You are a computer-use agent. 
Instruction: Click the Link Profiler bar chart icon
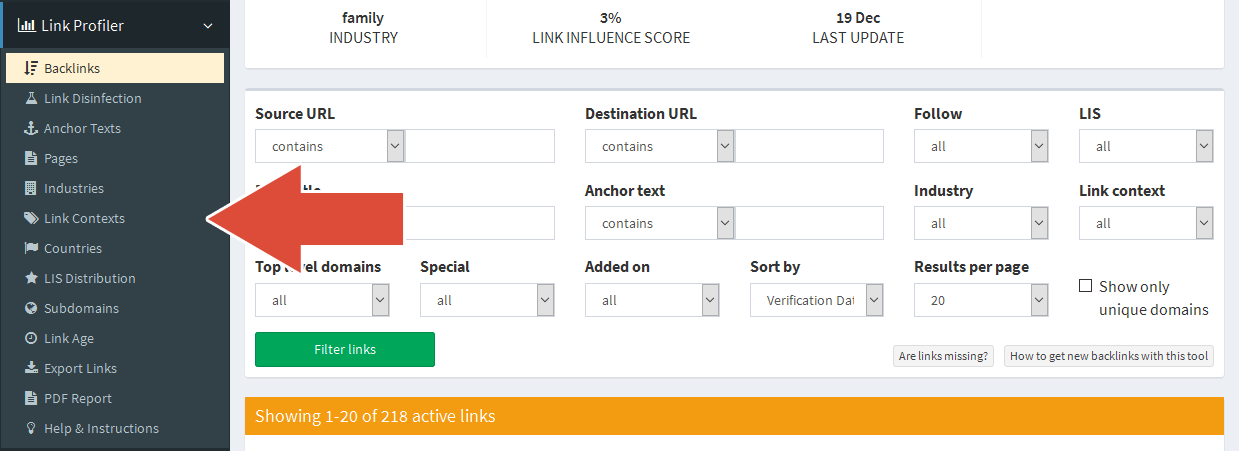[27, 26]
